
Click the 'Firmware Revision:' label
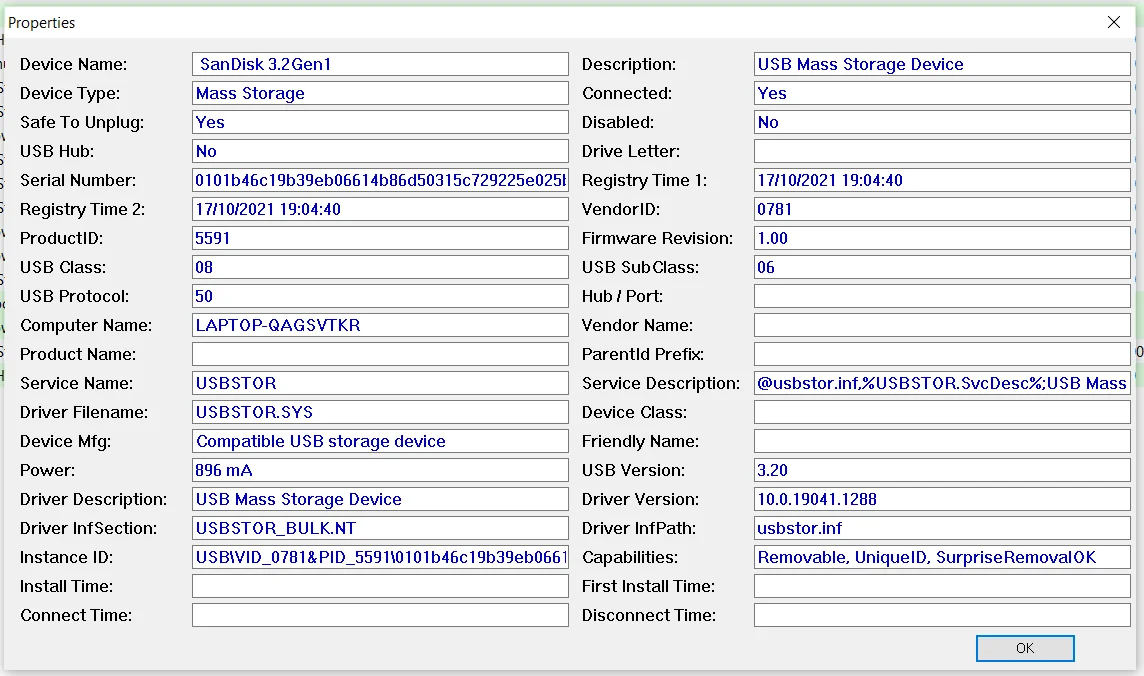(657, 238)
